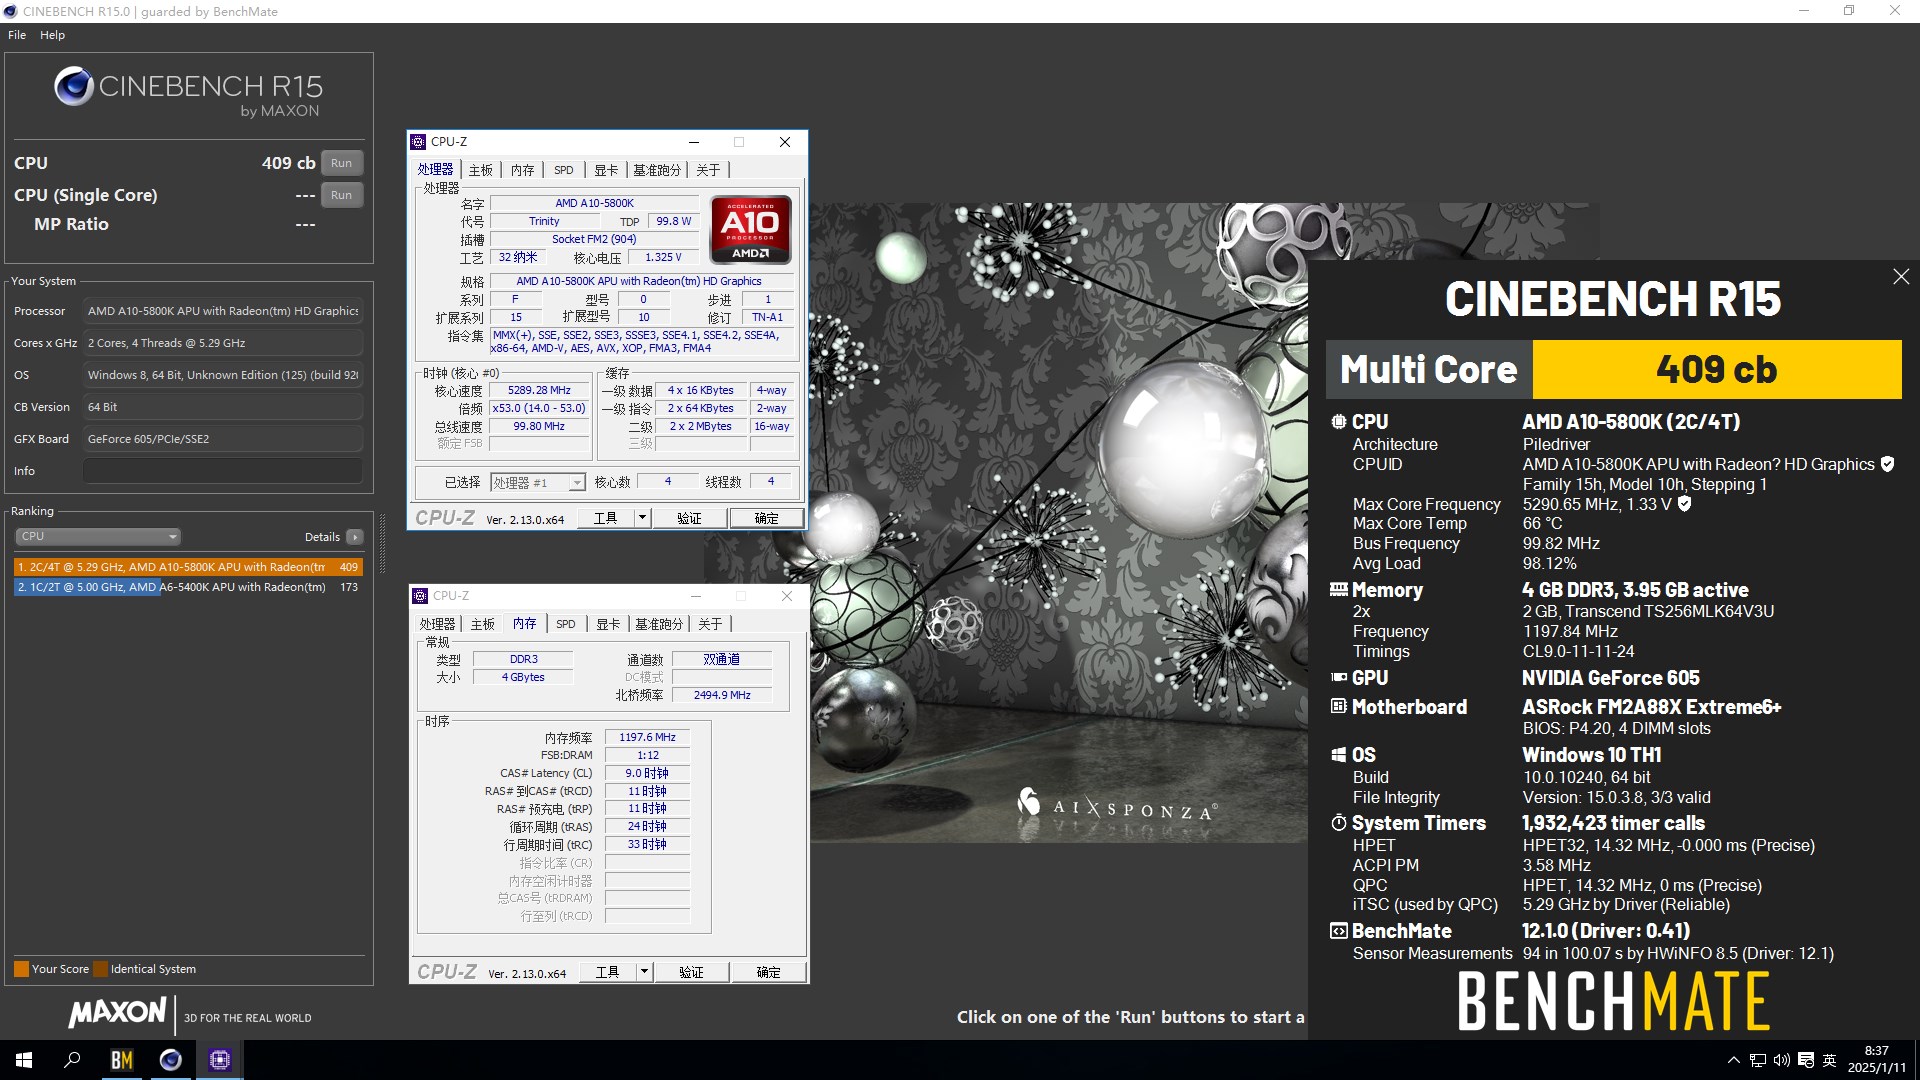Viewport: 1920px width, 1080px height.
Task: Open notification message tray icon
Action: [1806, 1060]
